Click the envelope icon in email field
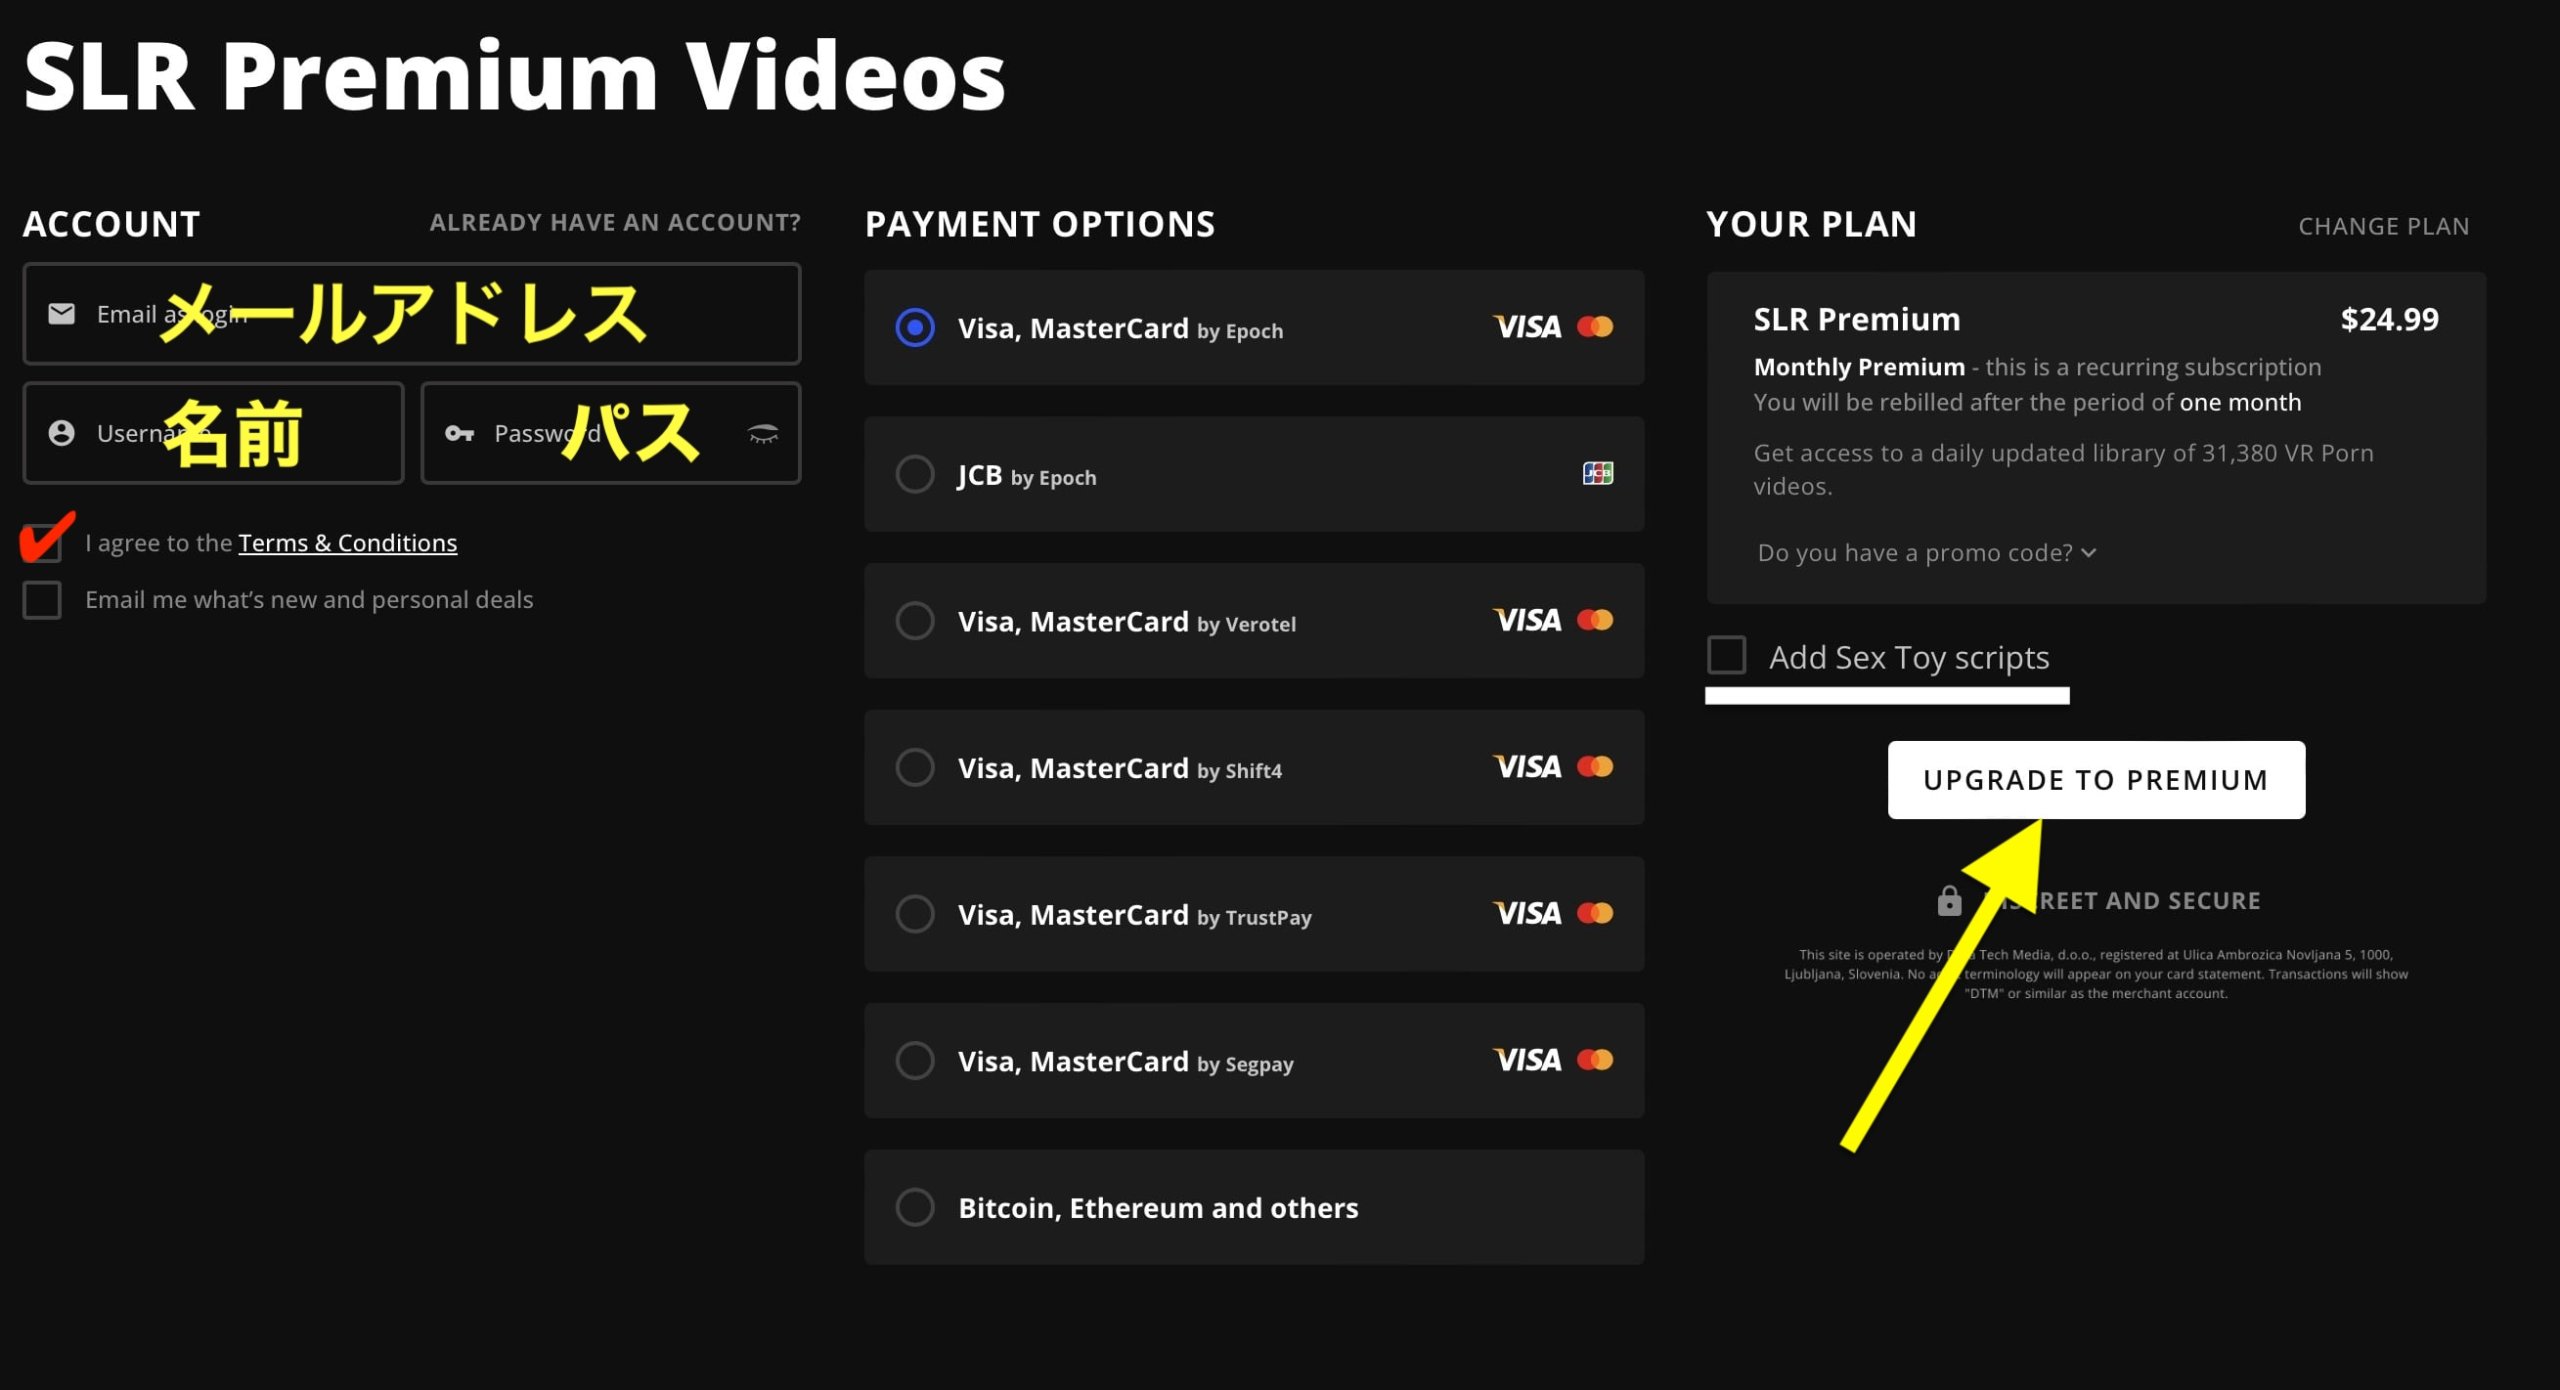 [x=62, y=314]
